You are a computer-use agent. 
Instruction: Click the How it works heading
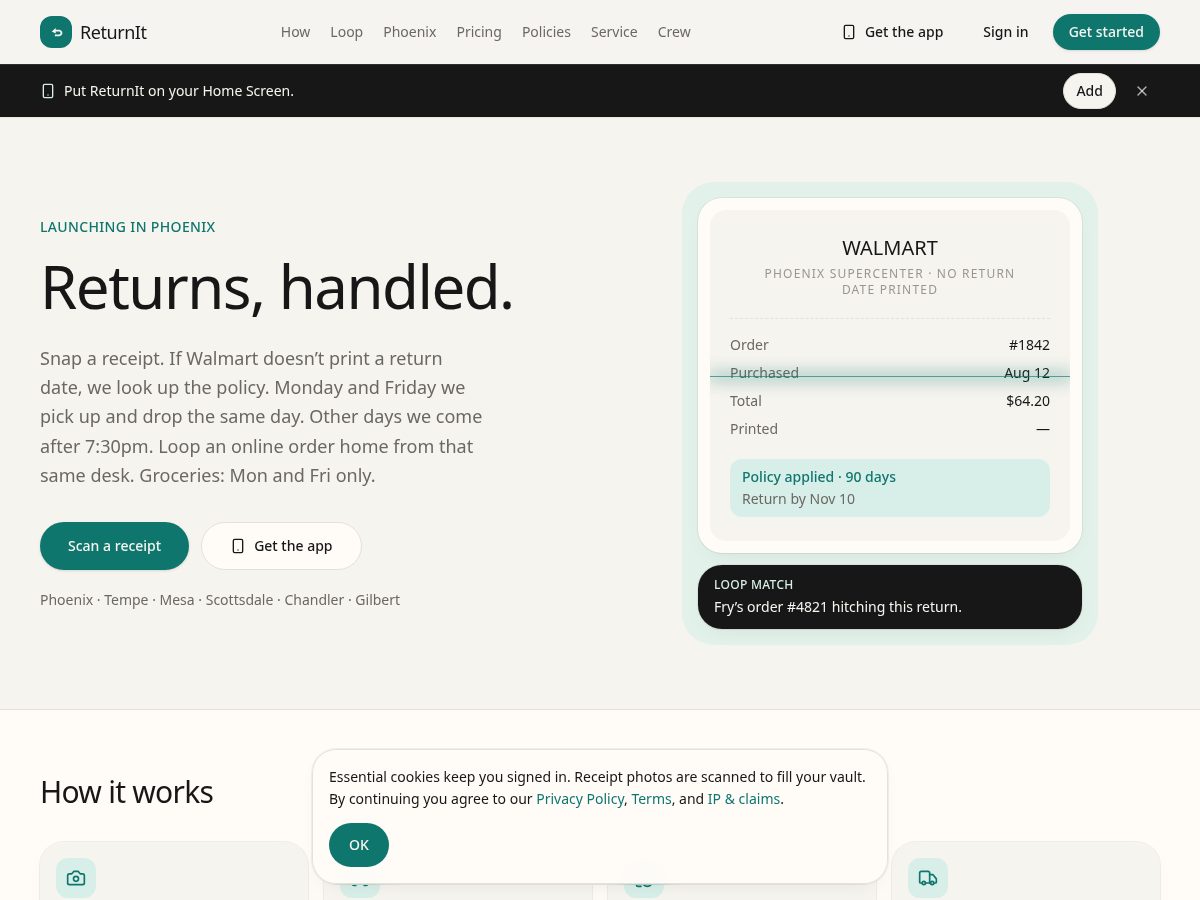[x=127, y=792]
